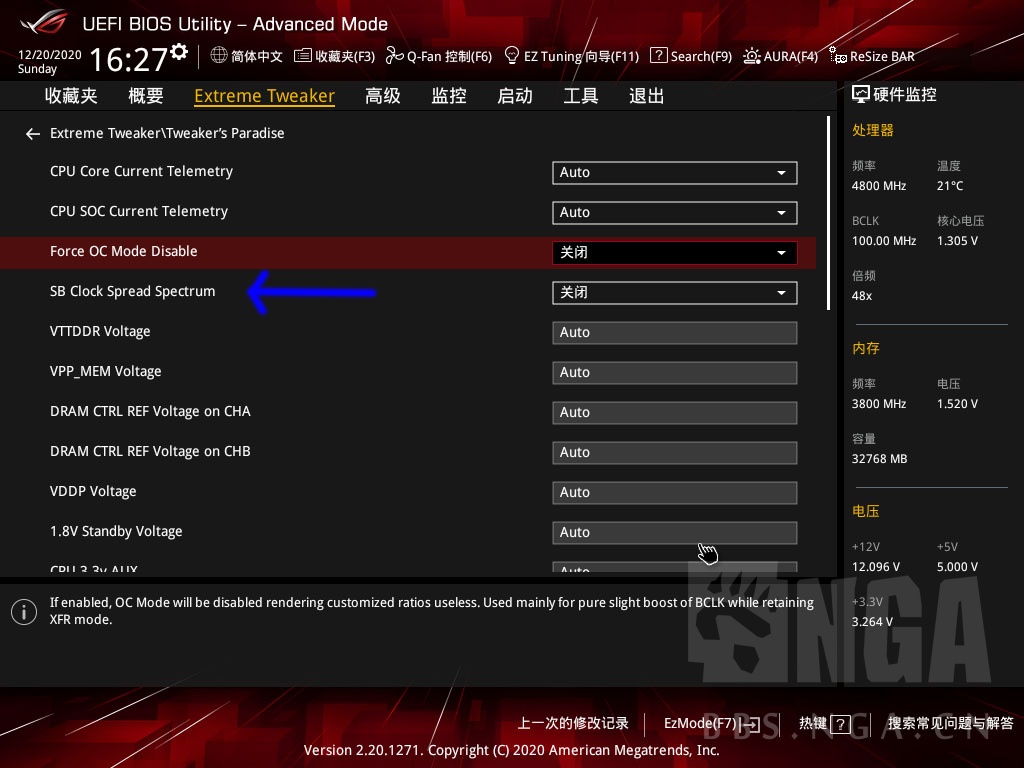Viewport: 1024px width, 768px height.
Task: Select the Force OC Mode Disable row label
Action: pyautogui.click(x=123, y=251)
